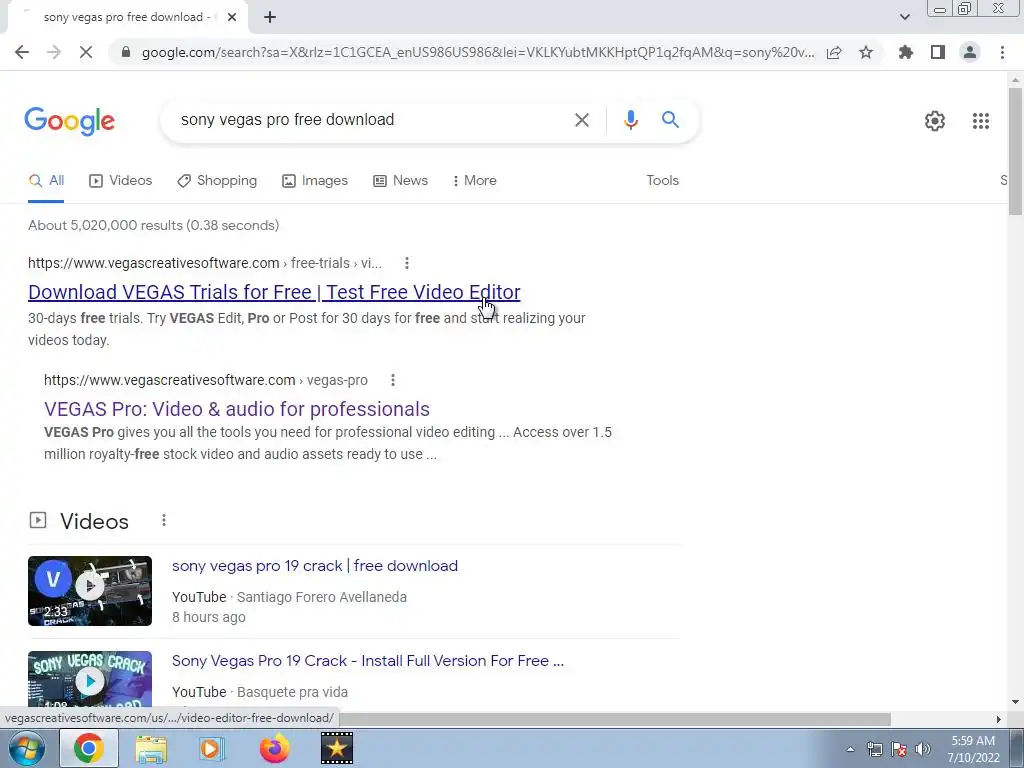
Task: Click the Videos section play icon
Action: (x=38, y=520)
